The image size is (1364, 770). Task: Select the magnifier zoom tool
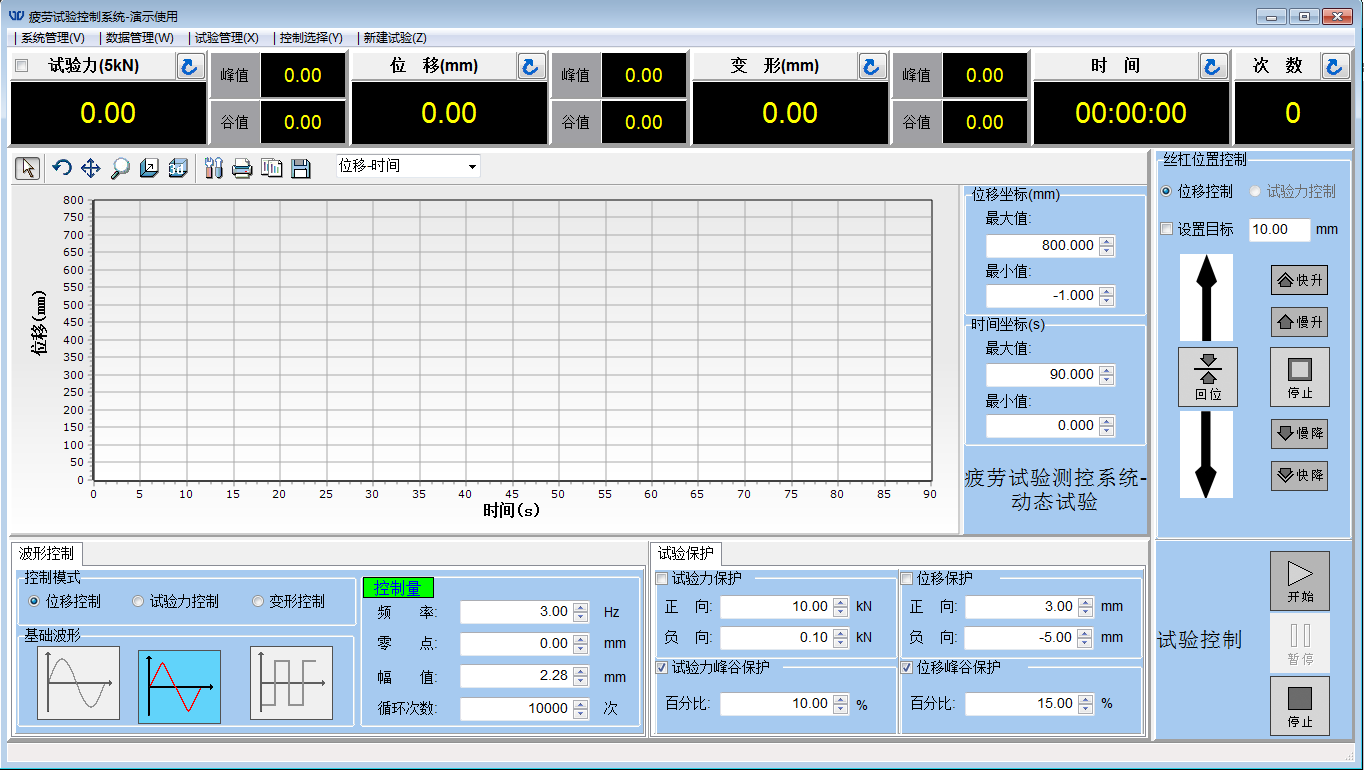120,168
